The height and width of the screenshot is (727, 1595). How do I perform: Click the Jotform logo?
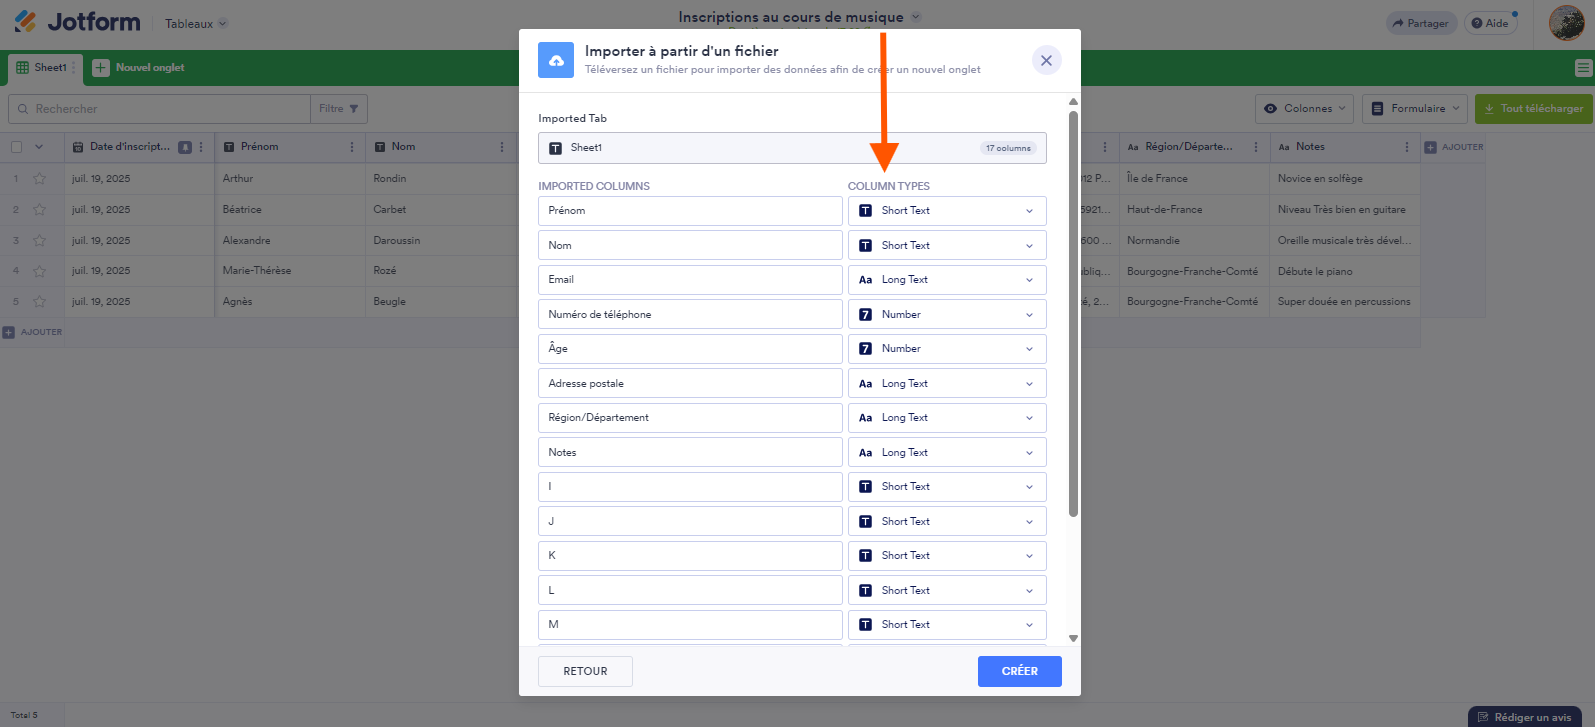click(78, 22)
